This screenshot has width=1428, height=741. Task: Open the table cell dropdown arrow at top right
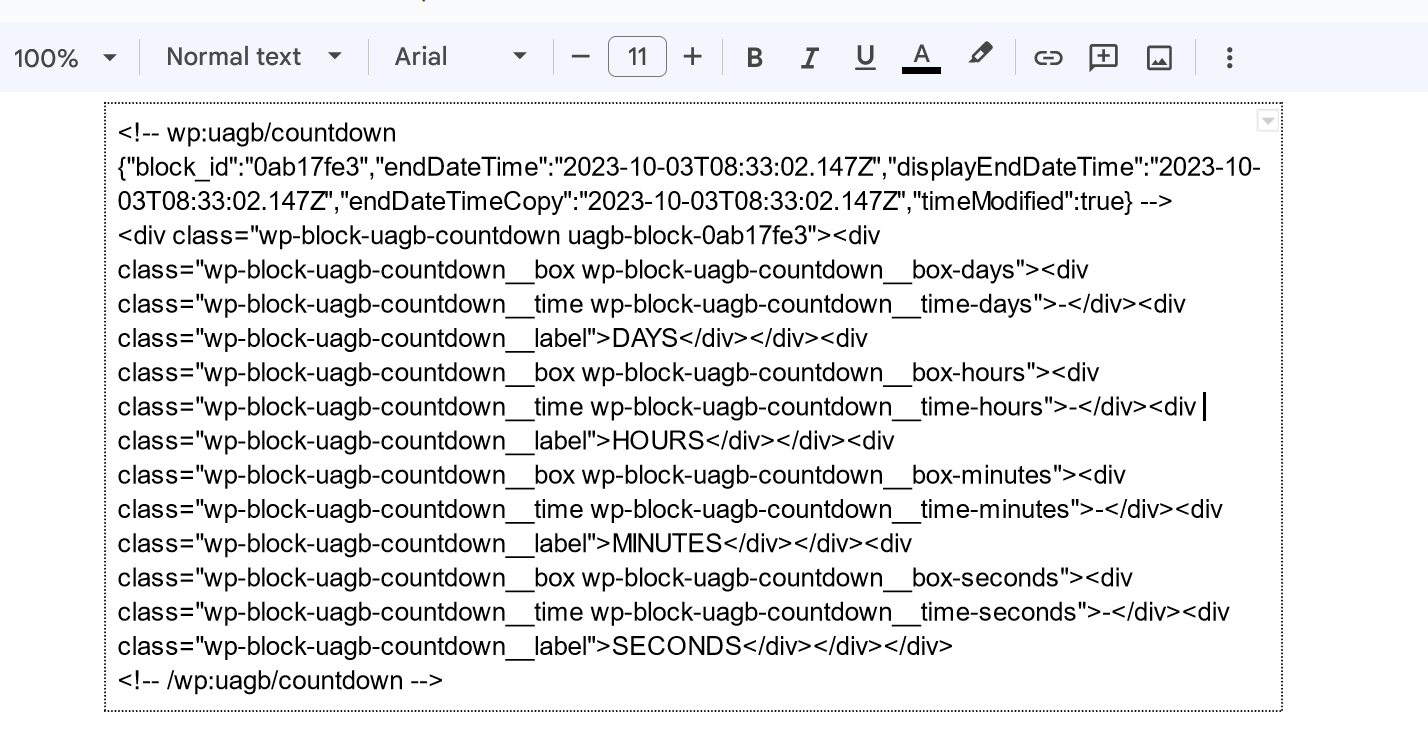[x=1267, y=121]
